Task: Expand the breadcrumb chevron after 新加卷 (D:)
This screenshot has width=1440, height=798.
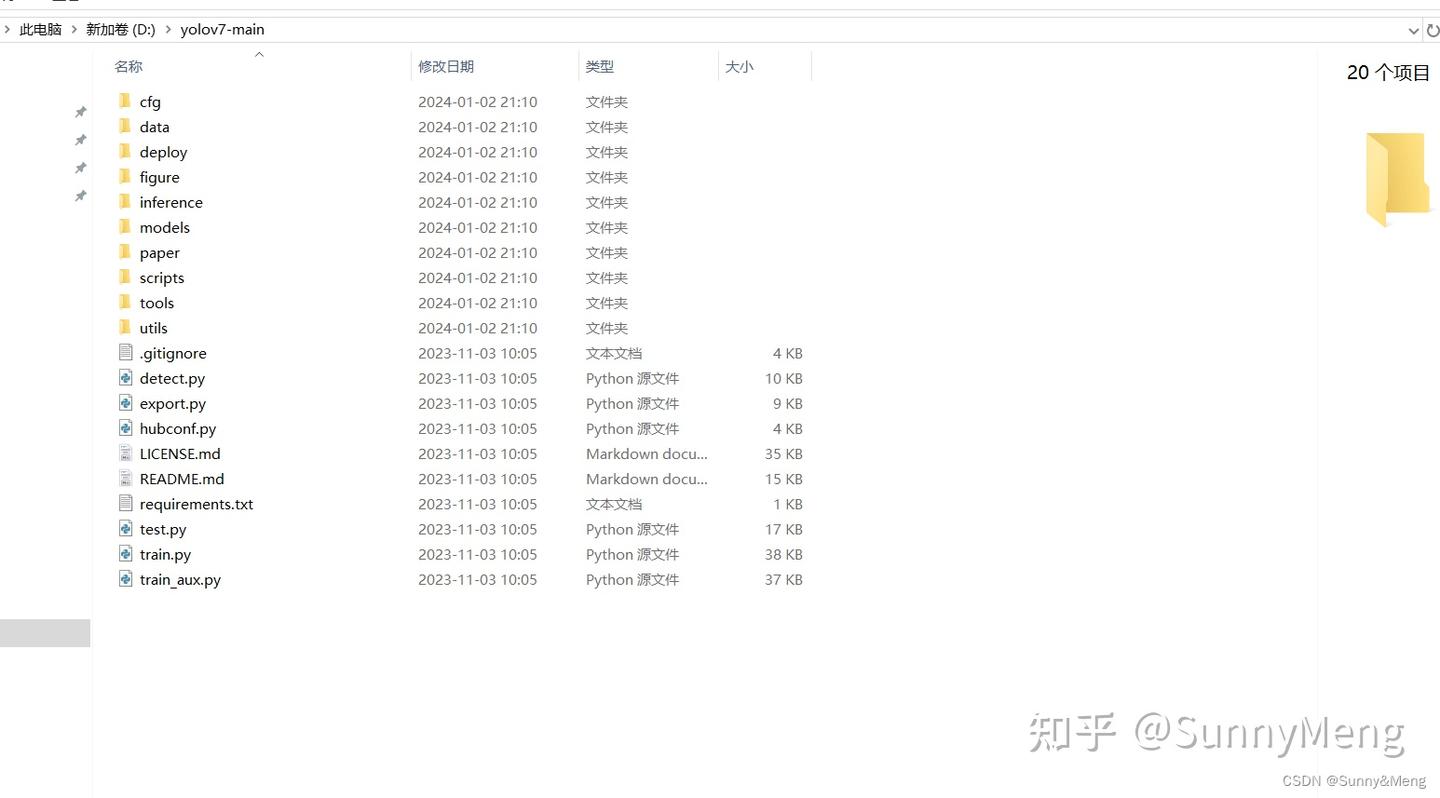Action: (x=167, y=29)
